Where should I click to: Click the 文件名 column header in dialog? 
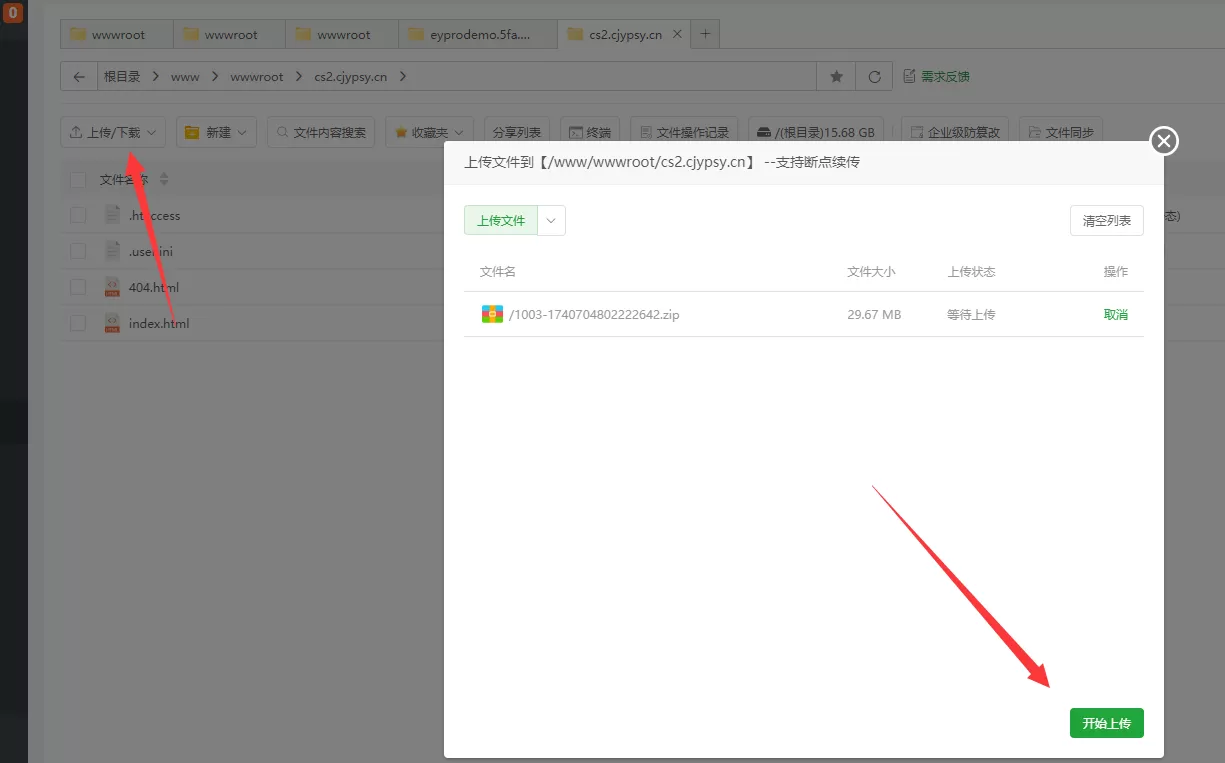[498, 272]
